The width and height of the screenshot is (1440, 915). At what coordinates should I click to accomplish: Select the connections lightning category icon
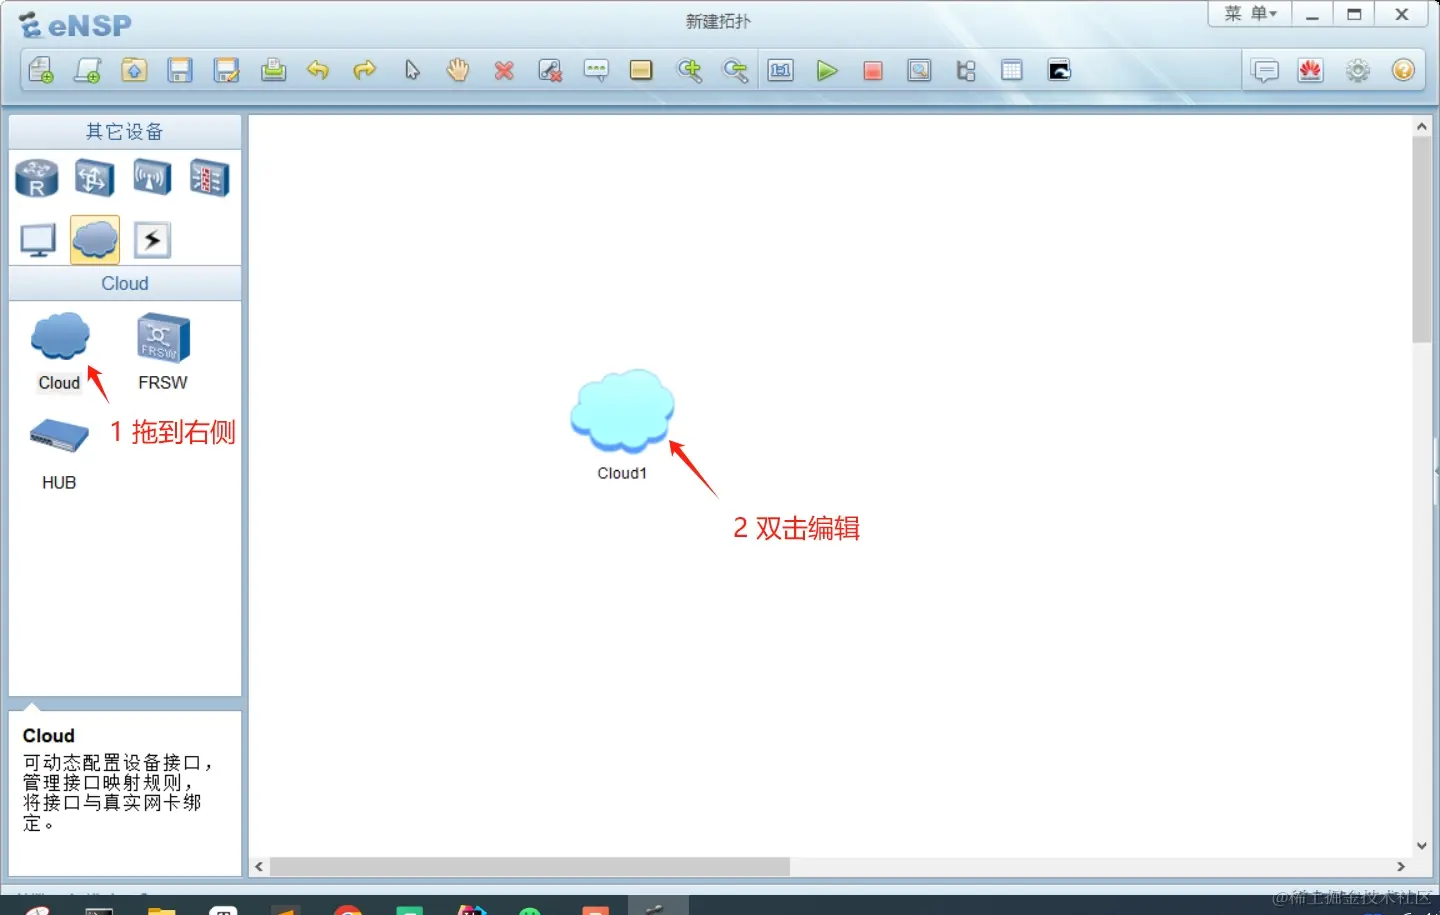coord(151,239)
